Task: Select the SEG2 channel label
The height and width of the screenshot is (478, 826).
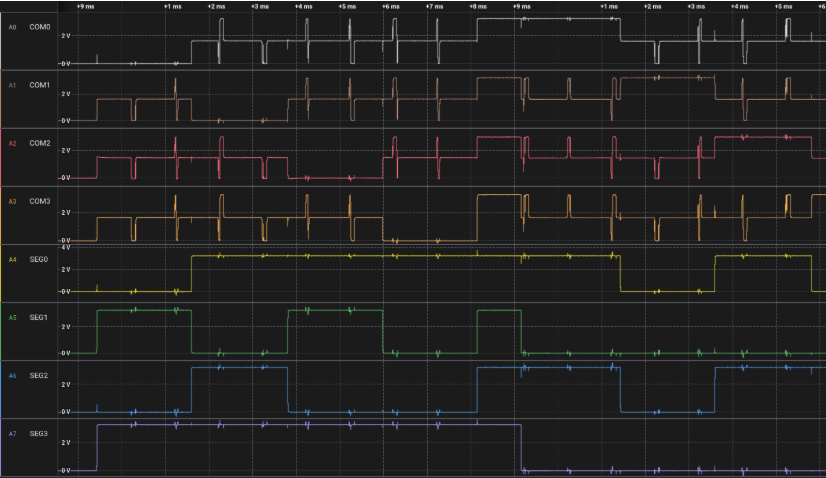Action: point(38,375)
